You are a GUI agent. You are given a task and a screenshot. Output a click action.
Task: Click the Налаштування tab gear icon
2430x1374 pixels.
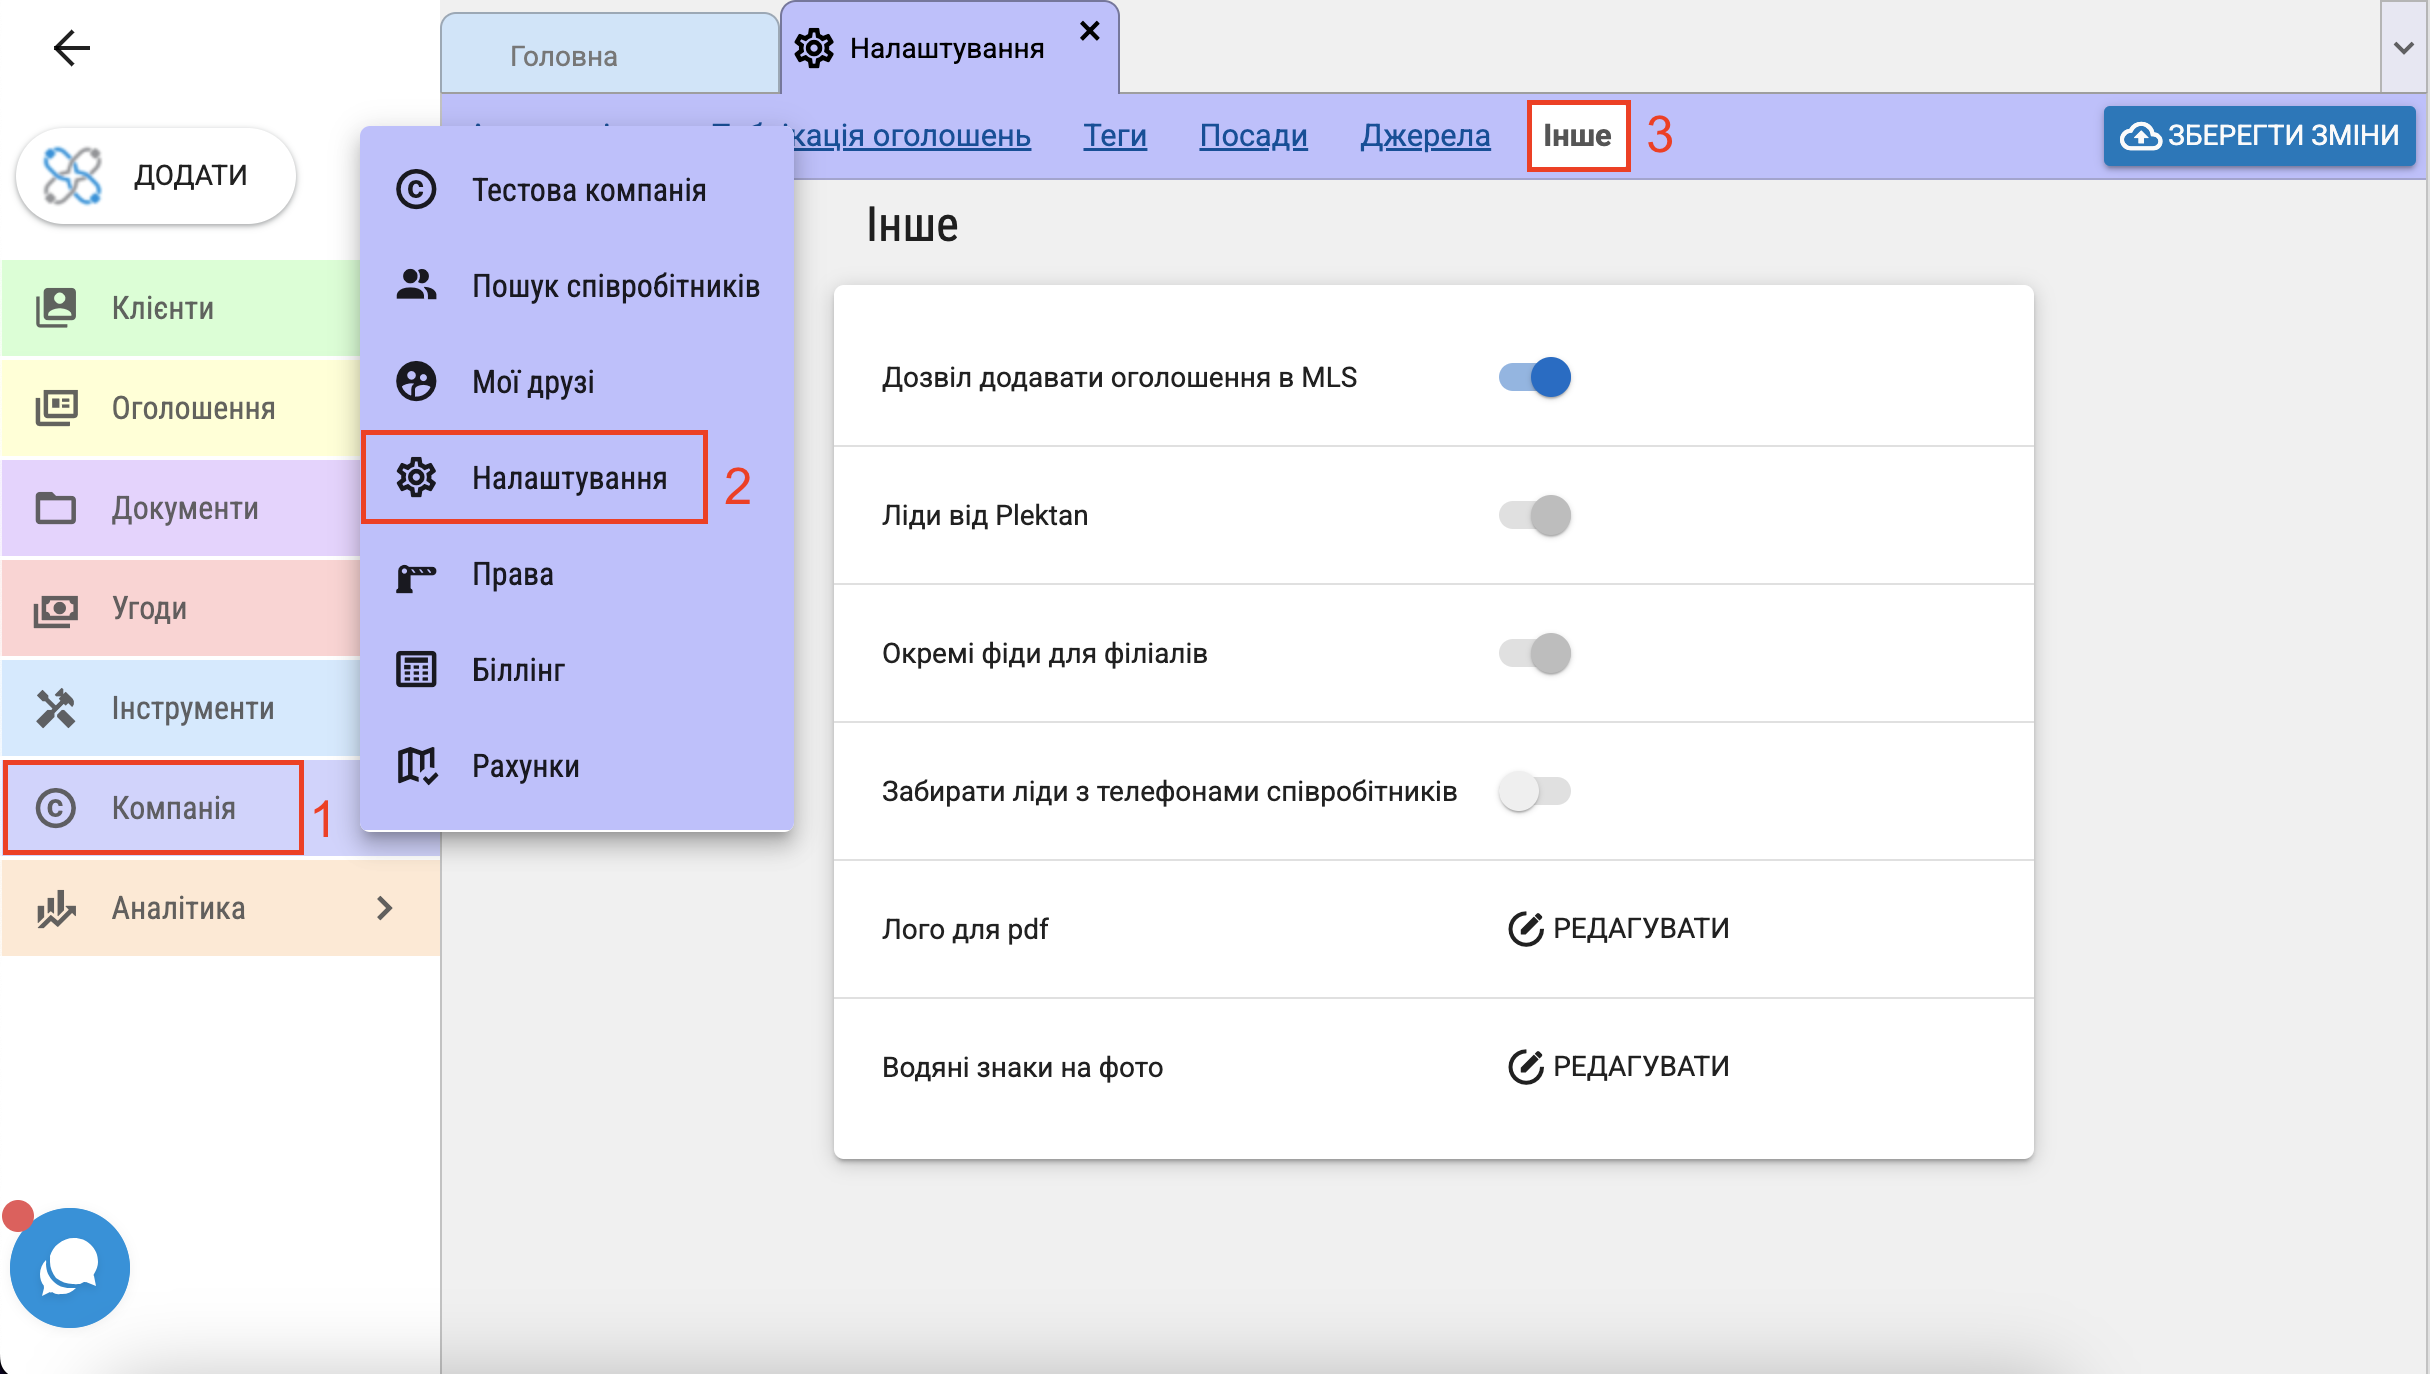pyautogui.click(x=814, y=48)
